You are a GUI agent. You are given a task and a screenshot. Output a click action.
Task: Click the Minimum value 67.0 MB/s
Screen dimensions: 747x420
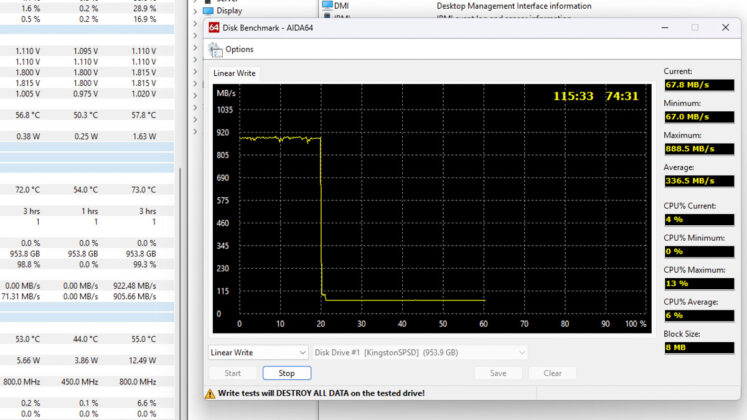click(699, 117)
